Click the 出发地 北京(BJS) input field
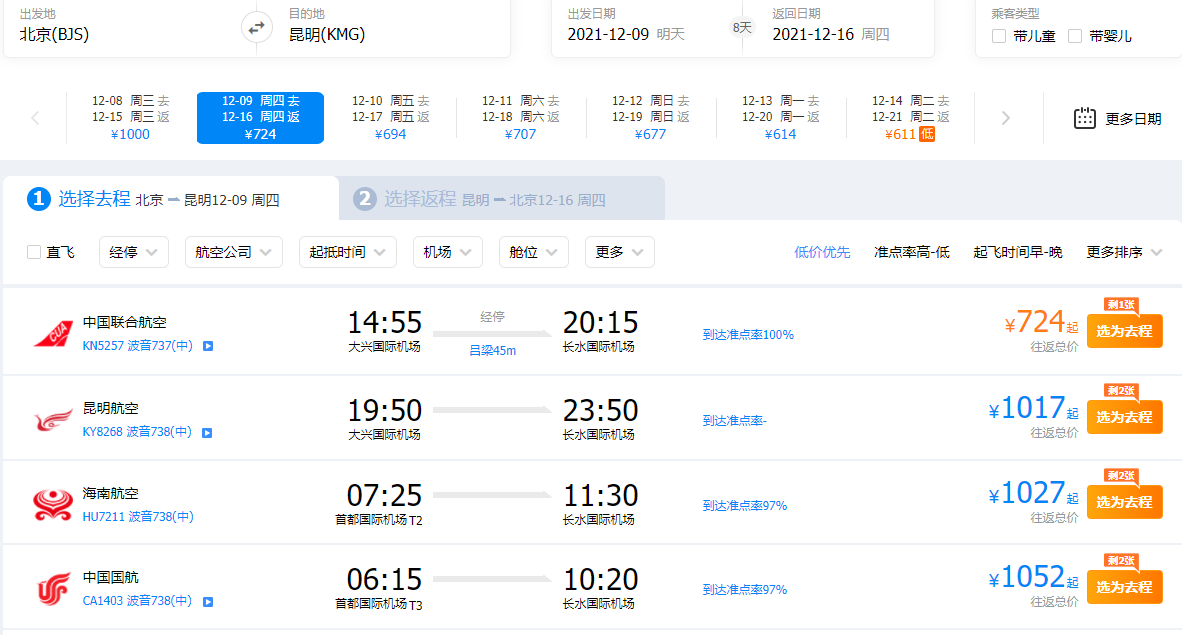 pos(120,34)
